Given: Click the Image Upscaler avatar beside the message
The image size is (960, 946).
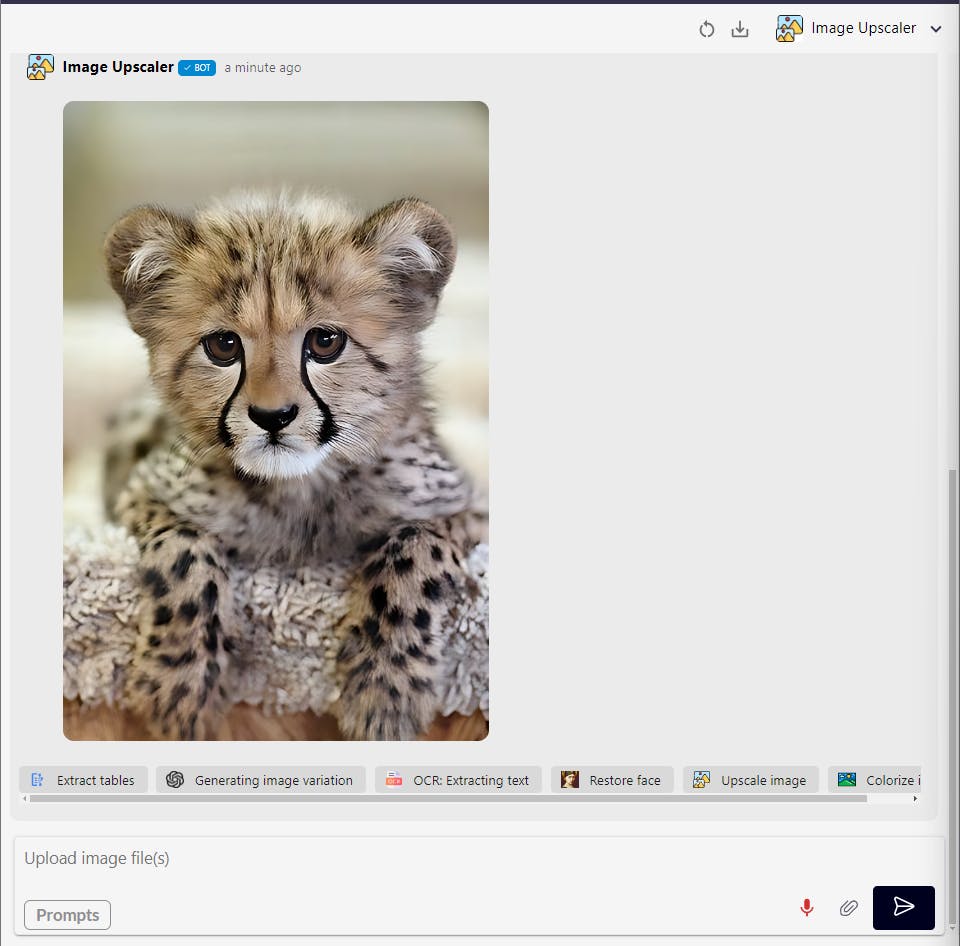Looking at the screenshot, I should click(x=40, y=67).
